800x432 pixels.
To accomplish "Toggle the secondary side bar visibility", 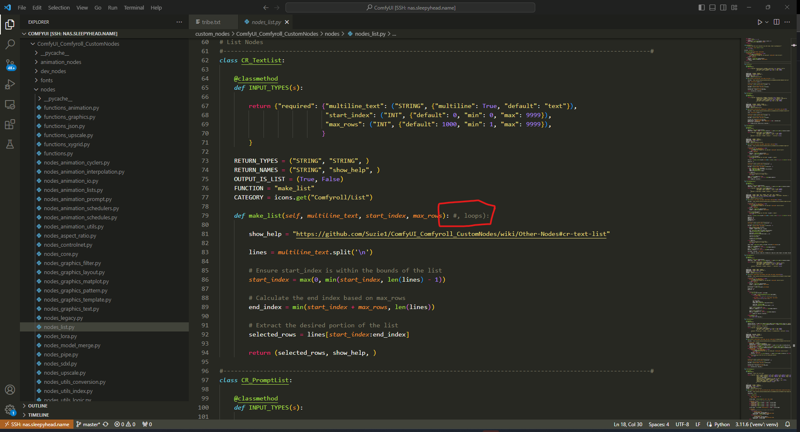I will tap(723, 7).
